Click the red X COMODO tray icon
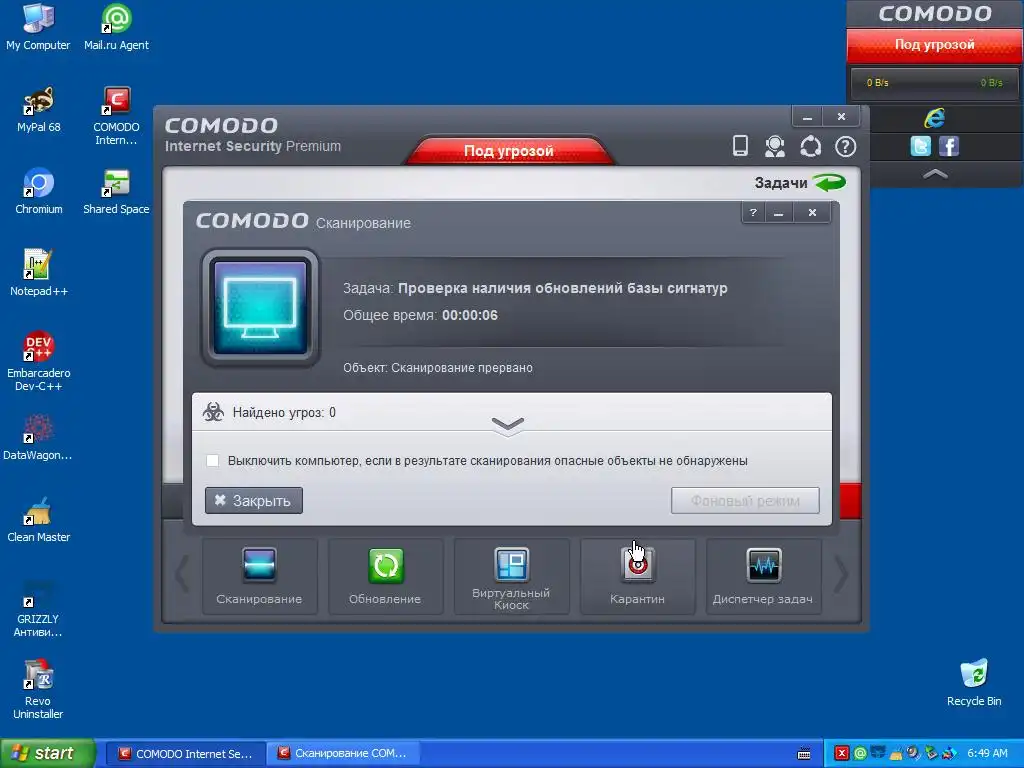The width and height of the screenshot is (1024, 768). point(842,754)
